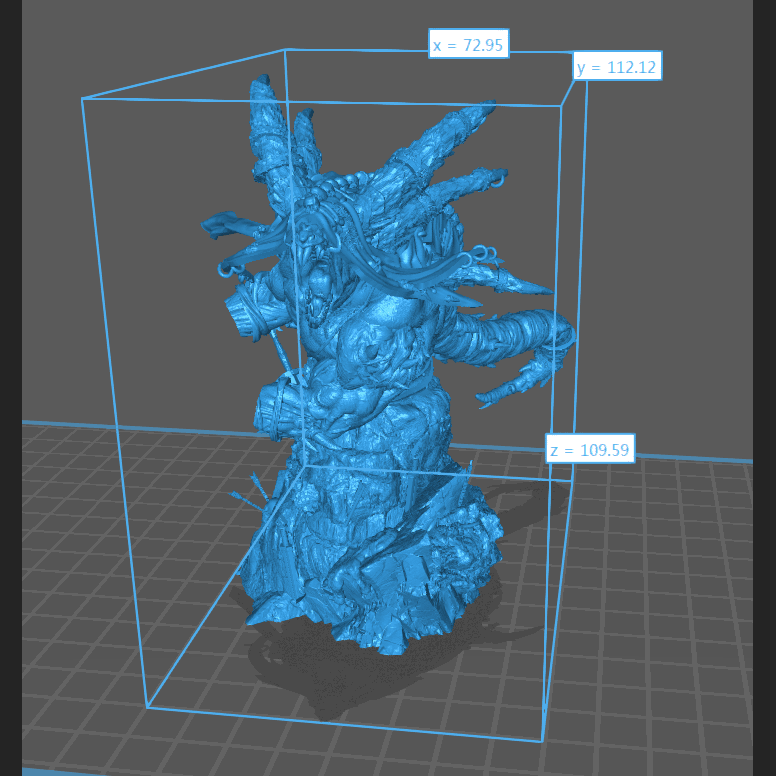
Task: Click the y = 112.12 dimension label
Action: click(617, 67)
